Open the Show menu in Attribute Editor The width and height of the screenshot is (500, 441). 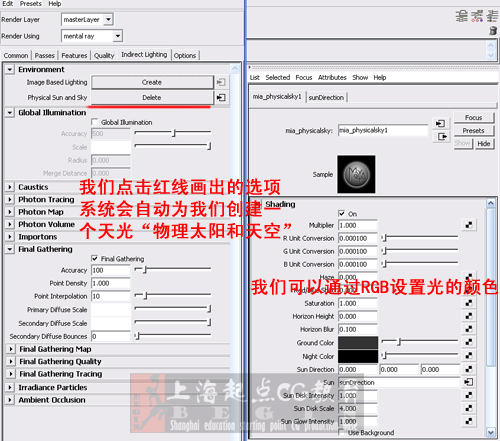[360, 77]
